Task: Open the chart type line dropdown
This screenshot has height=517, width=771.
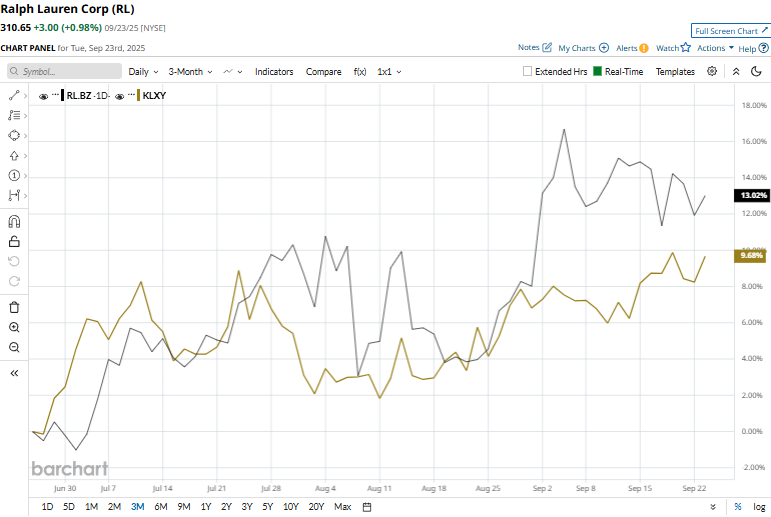Action: [233, 72]
